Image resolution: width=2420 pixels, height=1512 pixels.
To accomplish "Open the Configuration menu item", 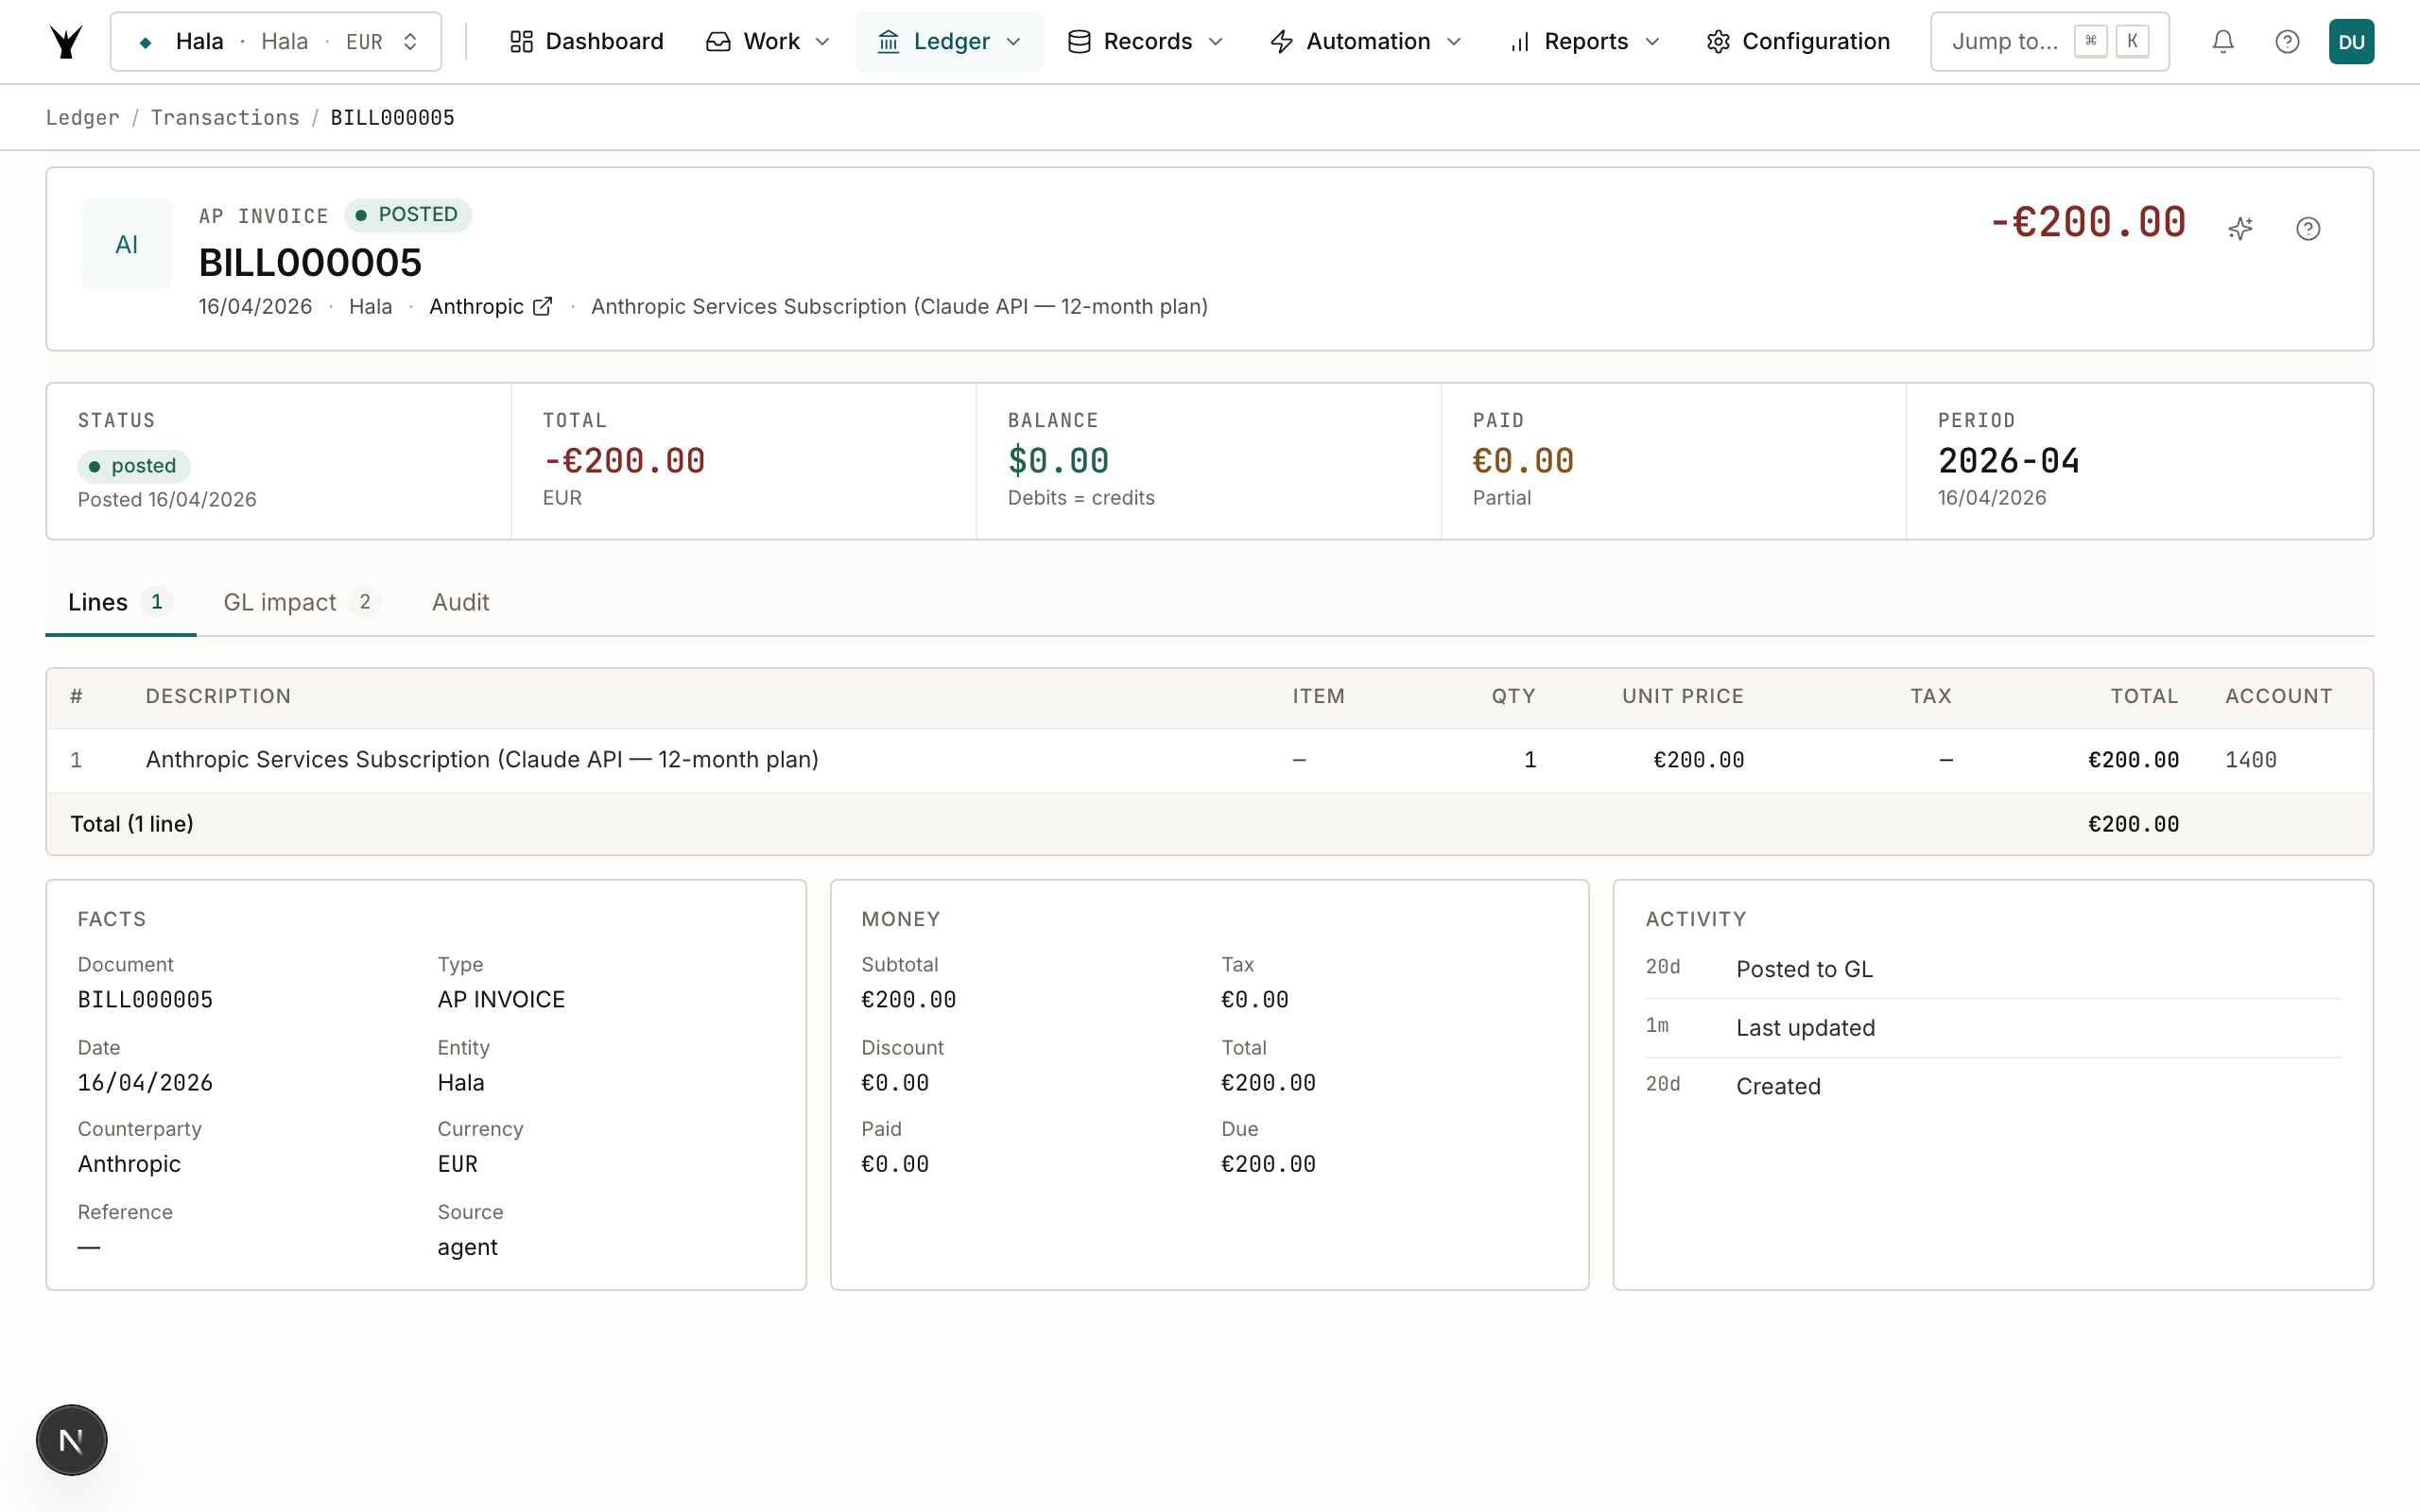I will click(1798, 41).
